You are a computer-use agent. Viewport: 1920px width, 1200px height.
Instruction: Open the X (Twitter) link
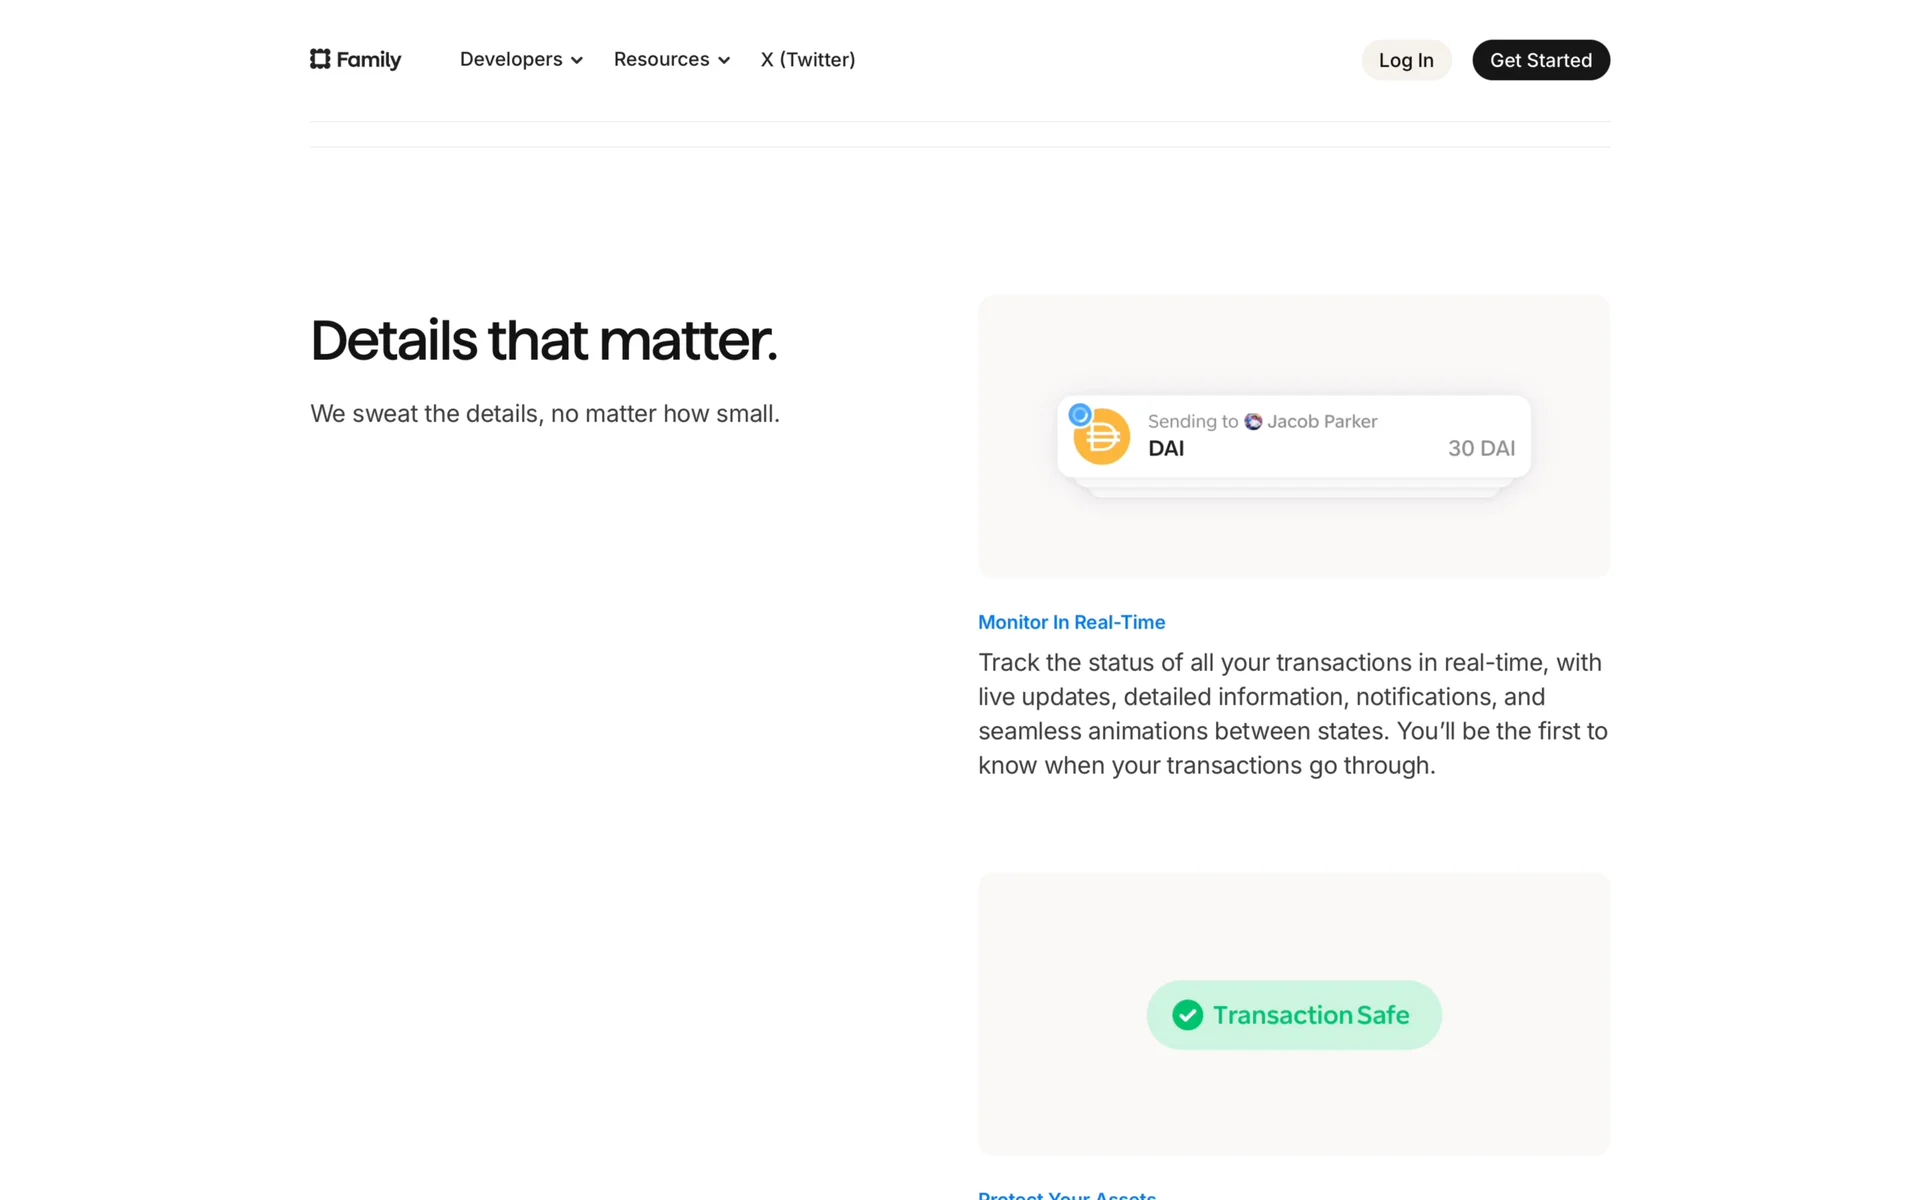(x=807, y=59)
